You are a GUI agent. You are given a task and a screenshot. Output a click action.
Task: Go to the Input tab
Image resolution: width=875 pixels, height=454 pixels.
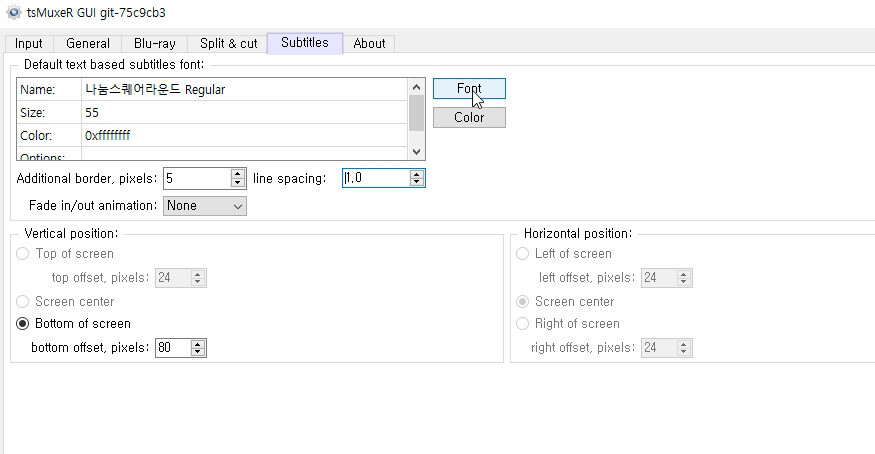(29, 43)
